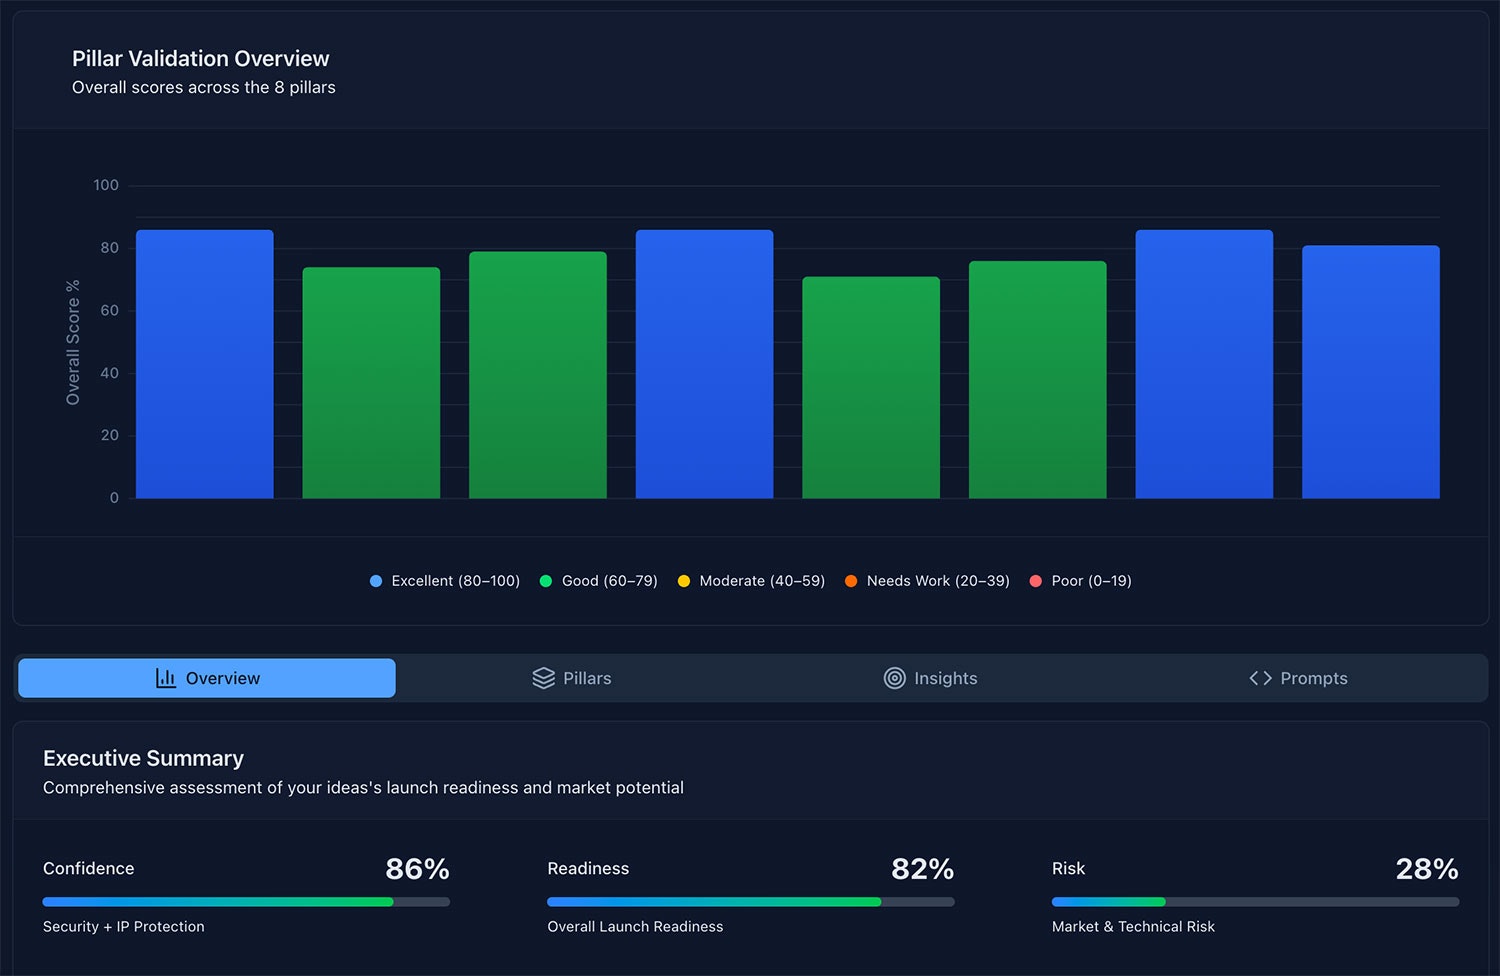Click the Insights bullseye icon

pyautogui.click(x=895, y=678)
